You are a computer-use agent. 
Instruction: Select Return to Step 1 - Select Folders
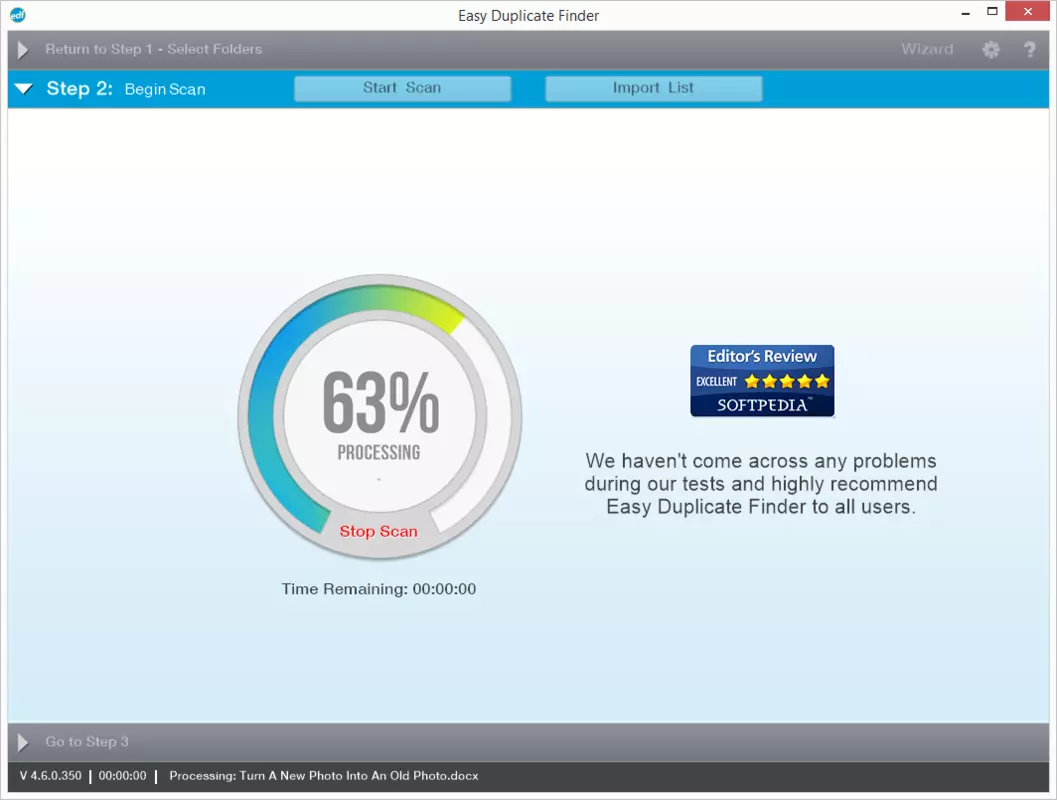pos(154,49)
